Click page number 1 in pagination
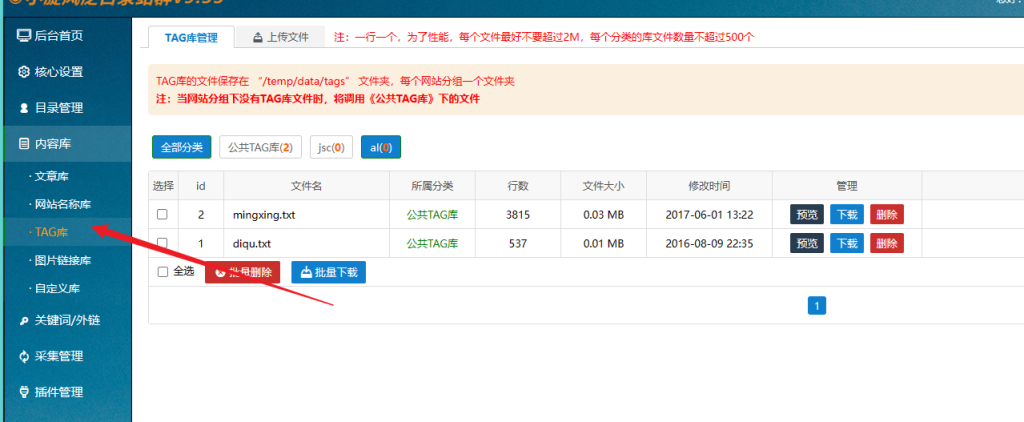Screen dimensions: 1024x422 816,306
